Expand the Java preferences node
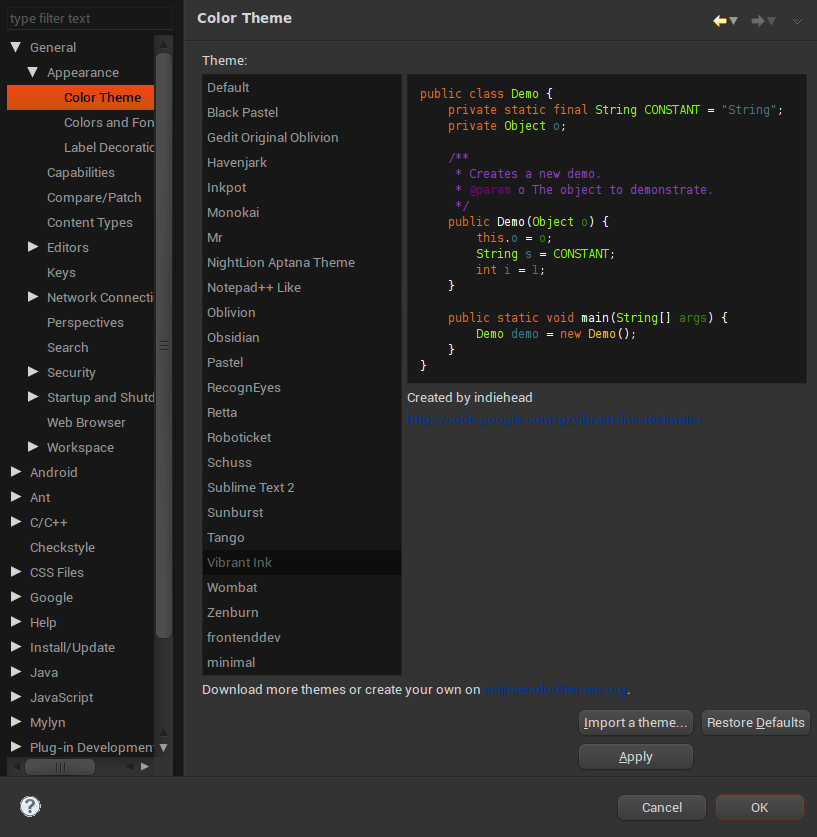 coord(16,672)
